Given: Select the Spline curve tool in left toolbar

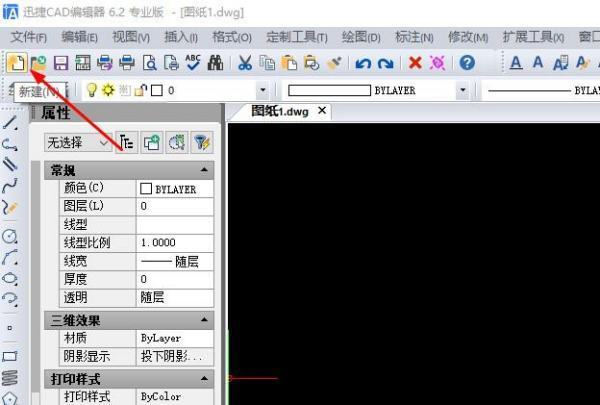Looking at the screenshot, I should tap(10, 186).
